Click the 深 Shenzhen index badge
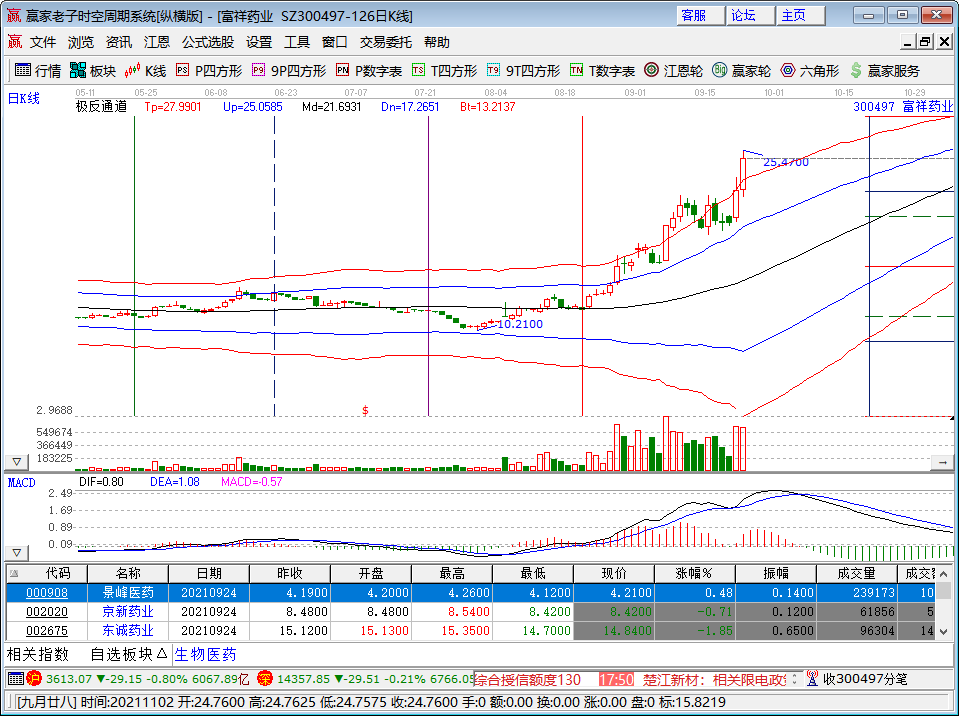 click(x=265, y=679)
